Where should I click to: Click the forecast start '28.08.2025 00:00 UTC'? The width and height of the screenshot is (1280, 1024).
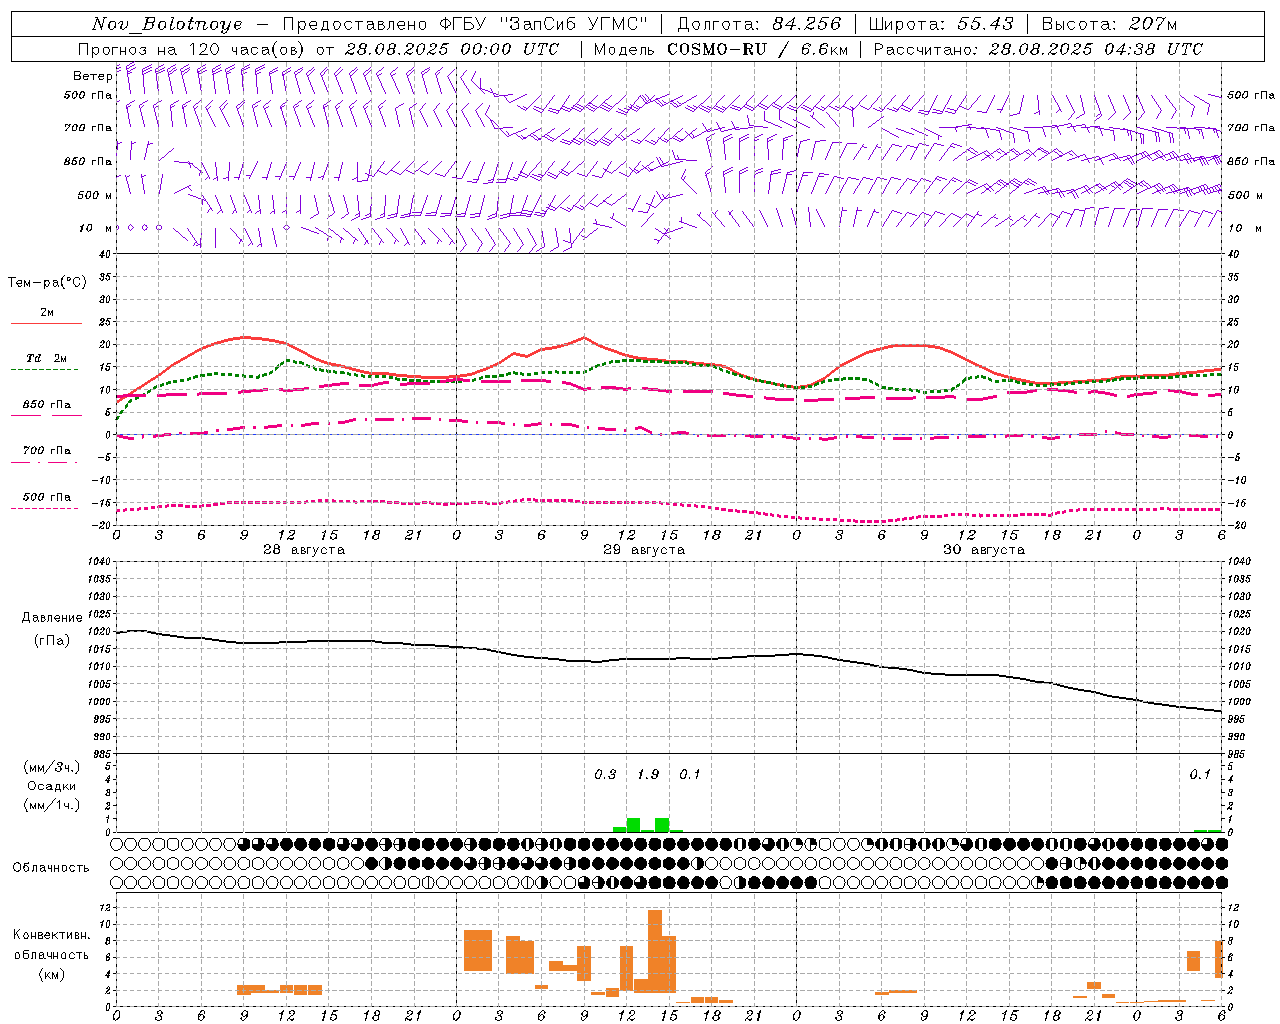coord(452,49)
